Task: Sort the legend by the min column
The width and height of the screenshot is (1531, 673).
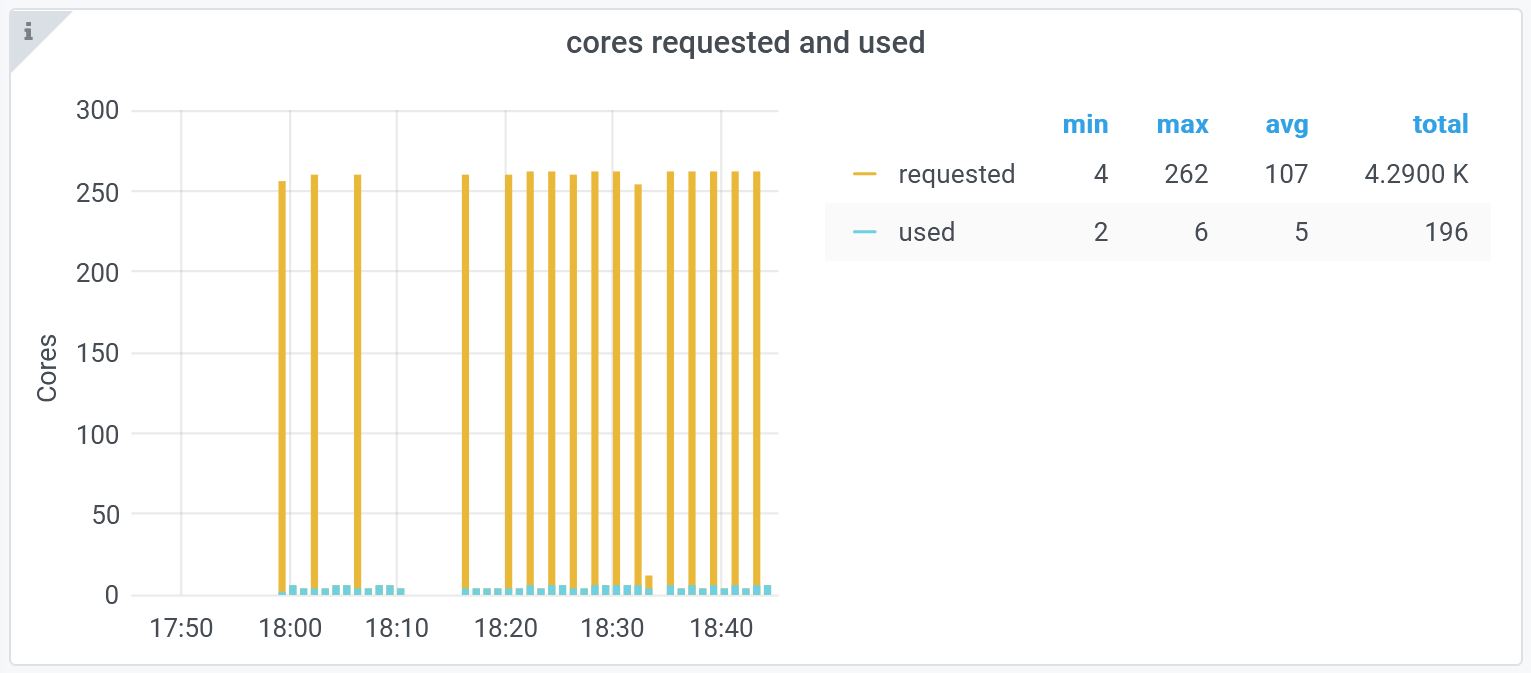Action: [x=1084, y=124]
